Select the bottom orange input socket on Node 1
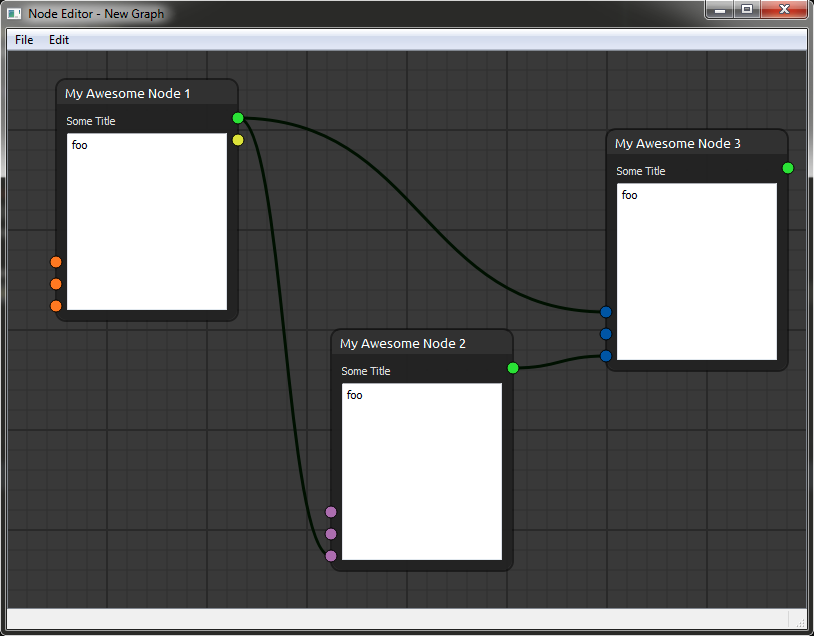Image resolution: width=814 pixels, height=636 pixels. pos(56,306)
